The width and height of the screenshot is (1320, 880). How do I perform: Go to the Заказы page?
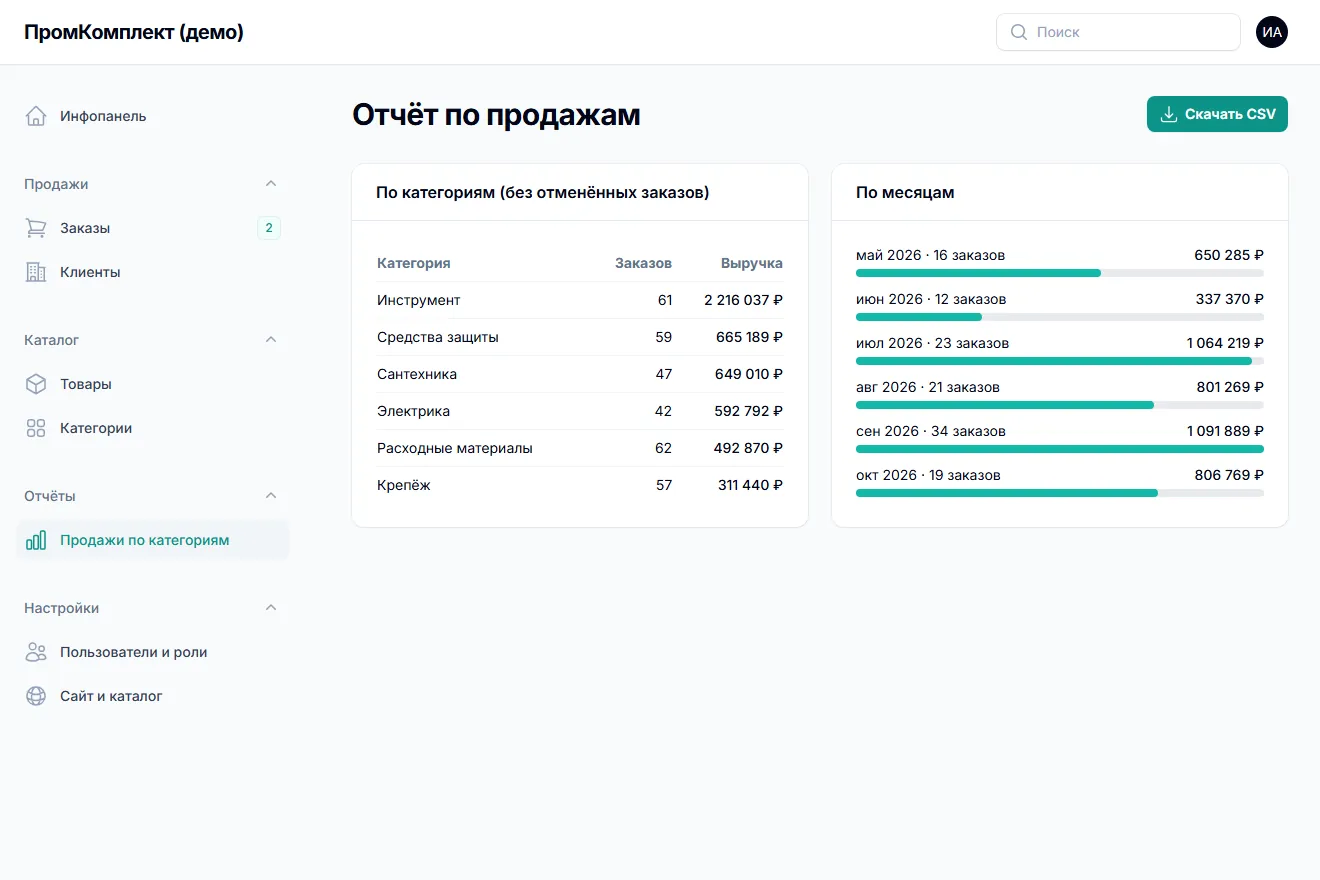(x=152, y=228)
